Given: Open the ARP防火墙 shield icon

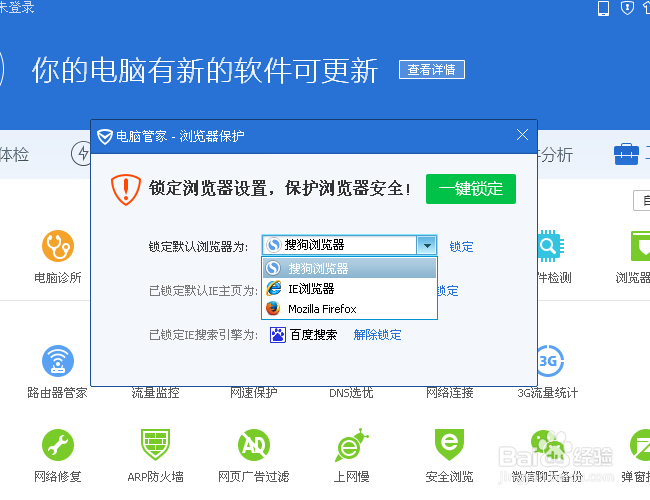Looking at the screenshot, I should point(155,444).
